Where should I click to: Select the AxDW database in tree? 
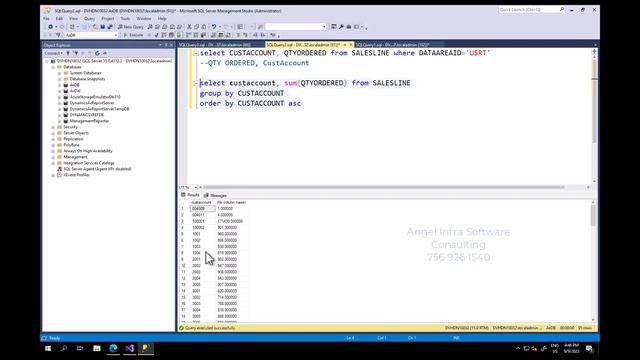click(x=75, y=91)
